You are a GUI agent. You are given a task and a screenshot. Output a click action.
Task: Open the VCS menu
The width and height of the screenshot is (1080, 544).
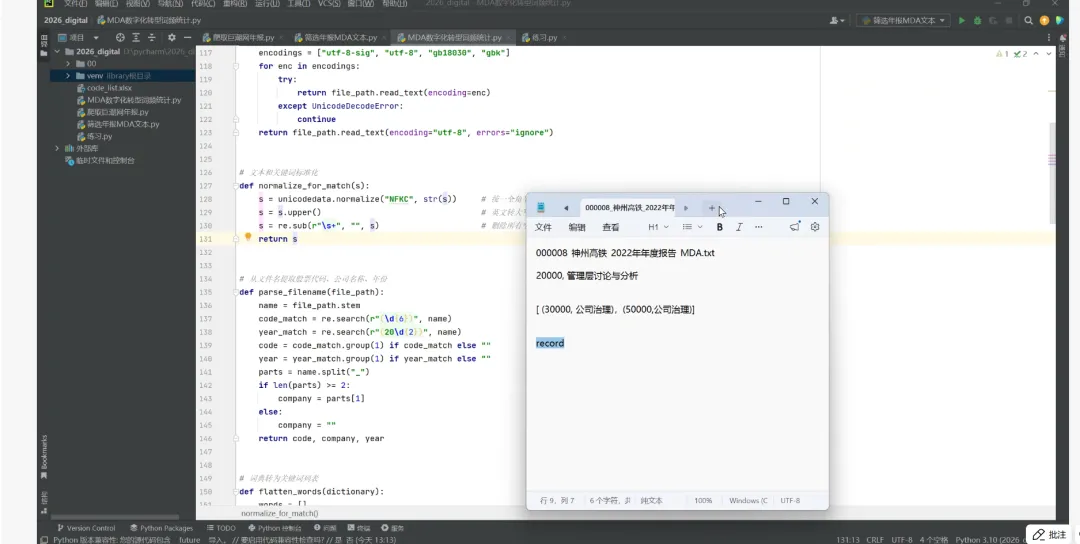pos(329,3)
